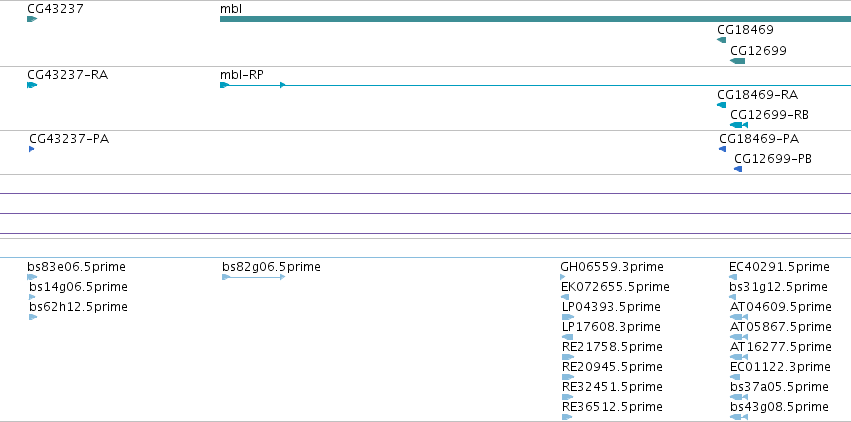Click the AT16277.5prime feature glyph

tap(739, 357)
